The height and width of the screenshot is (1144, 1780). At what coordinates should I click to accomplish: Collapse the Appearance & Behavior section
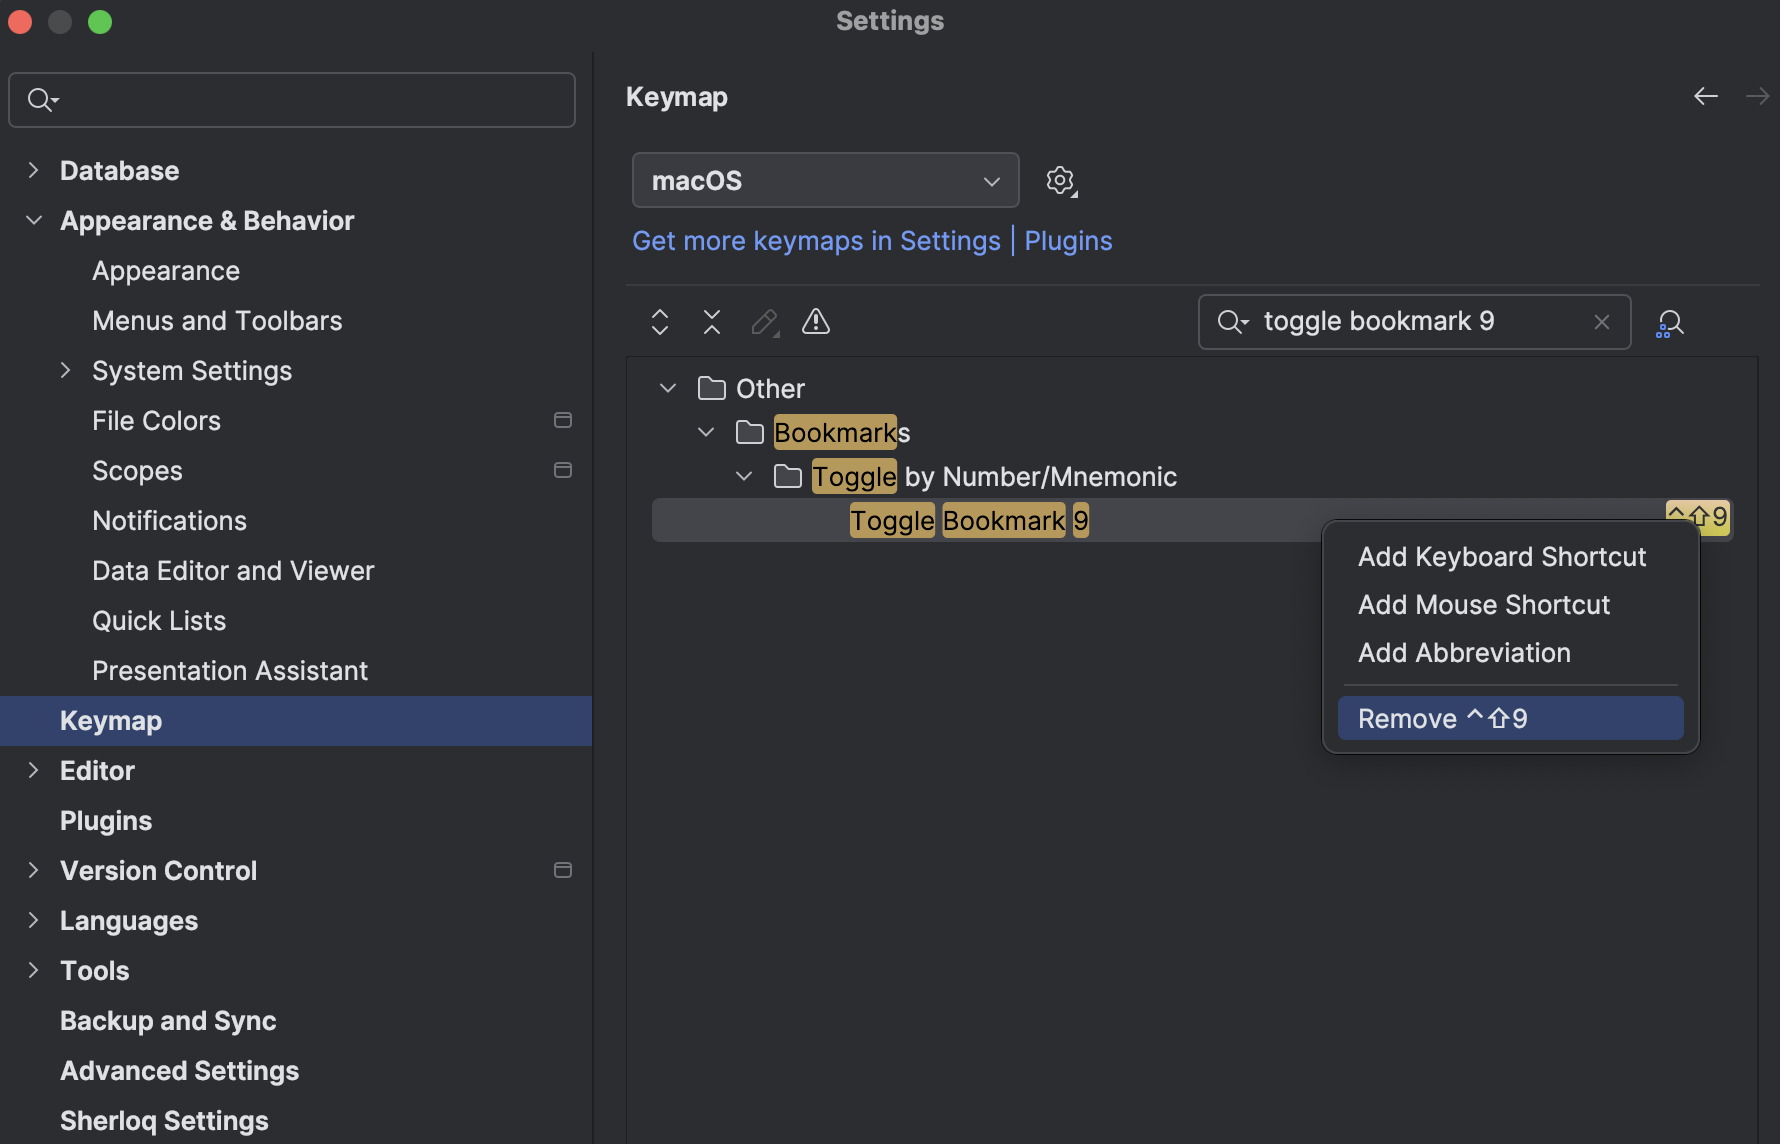pyautogui.click(x=34, y=220)
